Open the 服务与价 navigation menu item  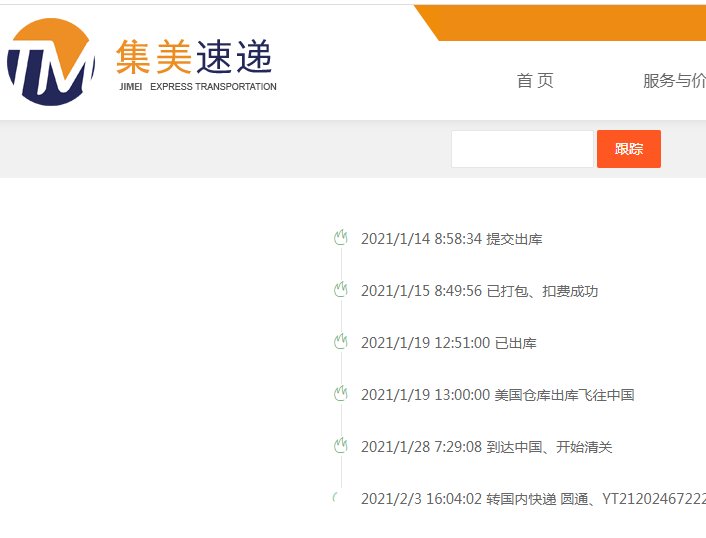click(674, 81)
